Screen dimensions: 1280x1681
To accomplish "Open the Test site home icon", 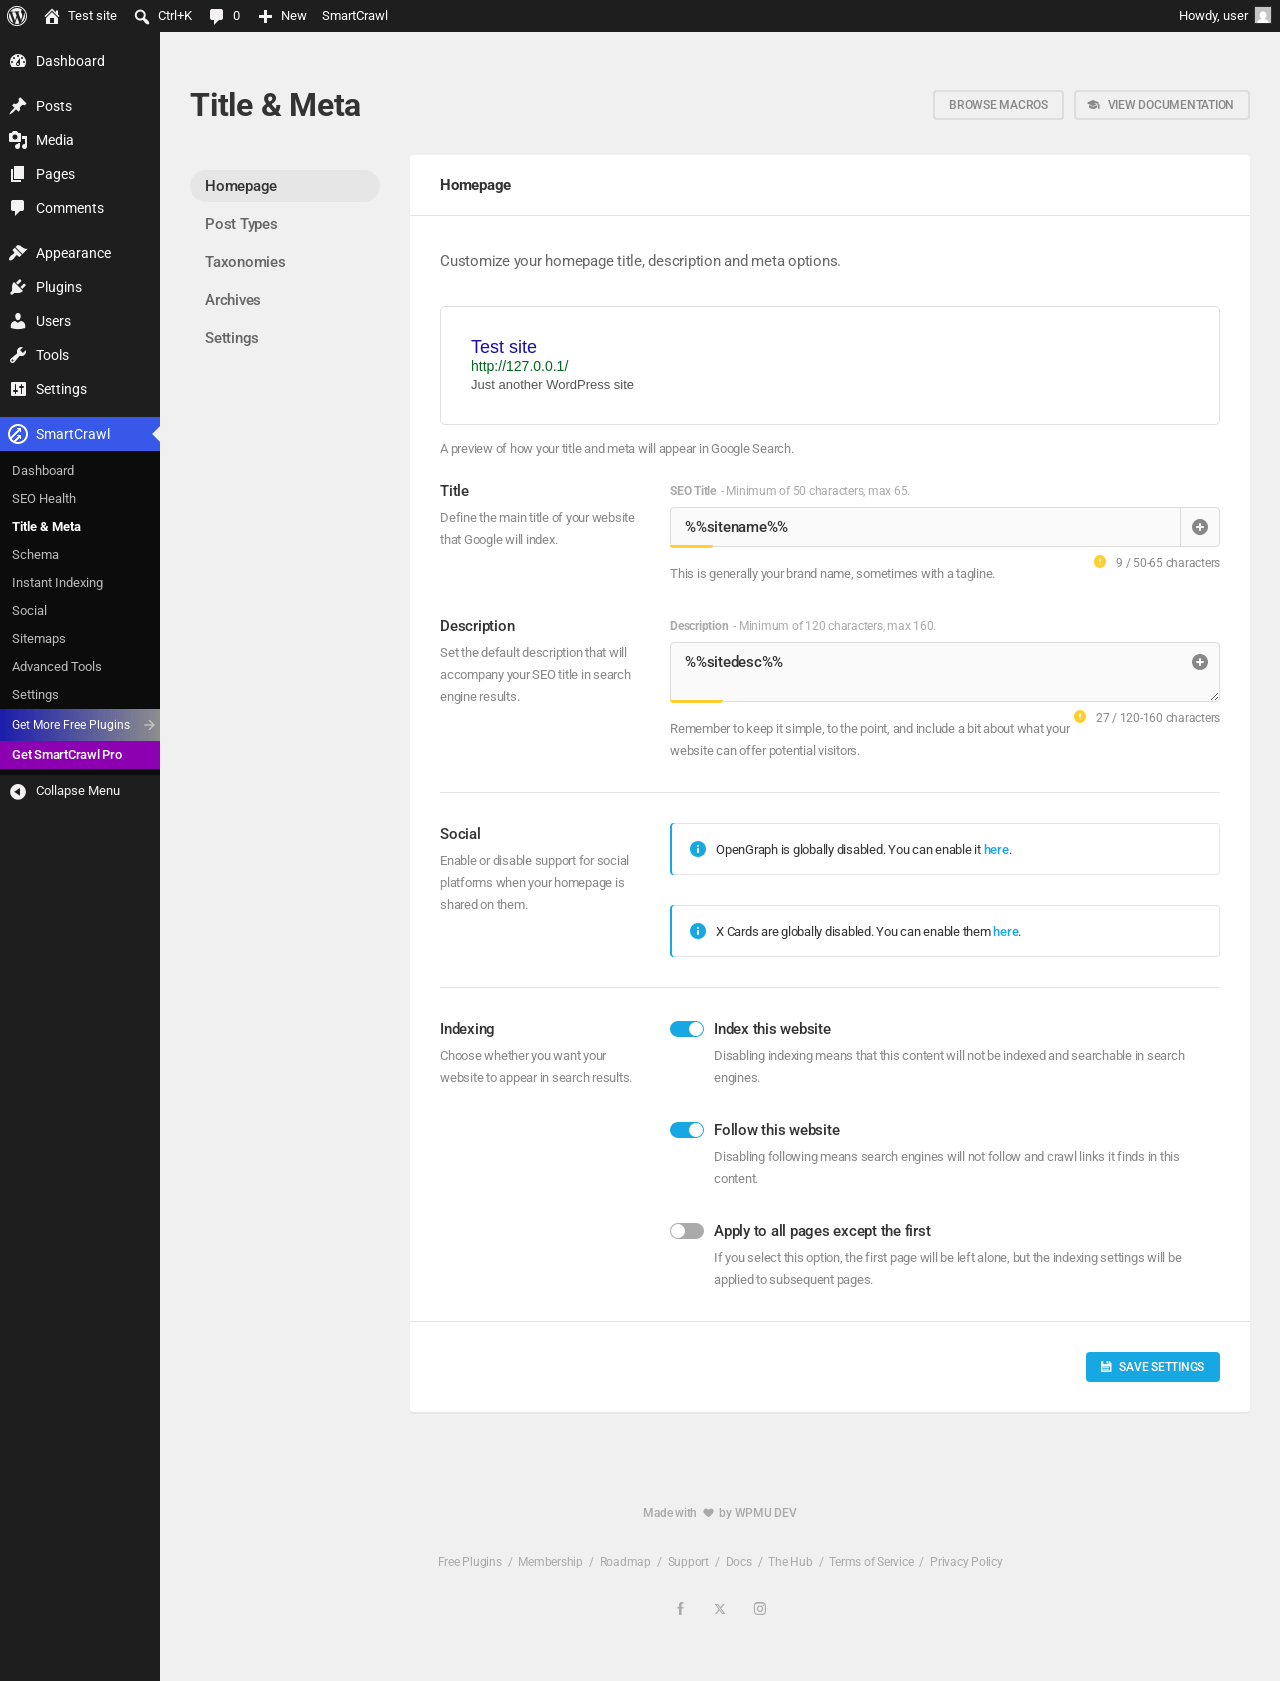I will pyautogui.click(x=52, y=16).
